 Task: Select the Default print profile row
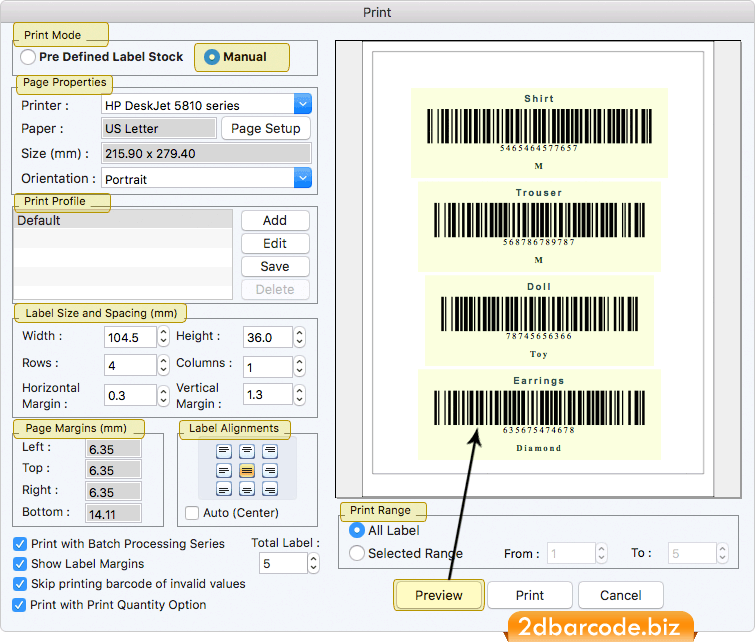(123, 221)
